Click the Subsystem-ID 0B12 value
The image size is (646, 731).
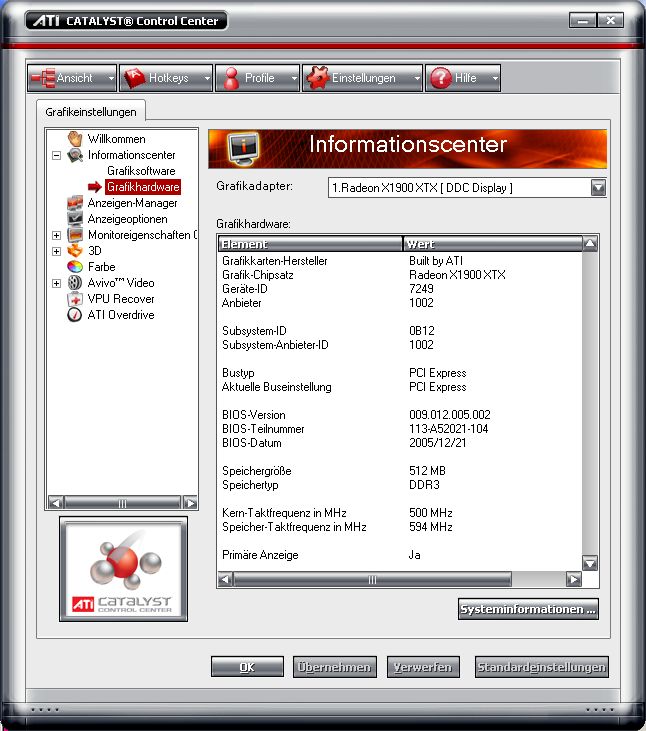tap(422, 331)
